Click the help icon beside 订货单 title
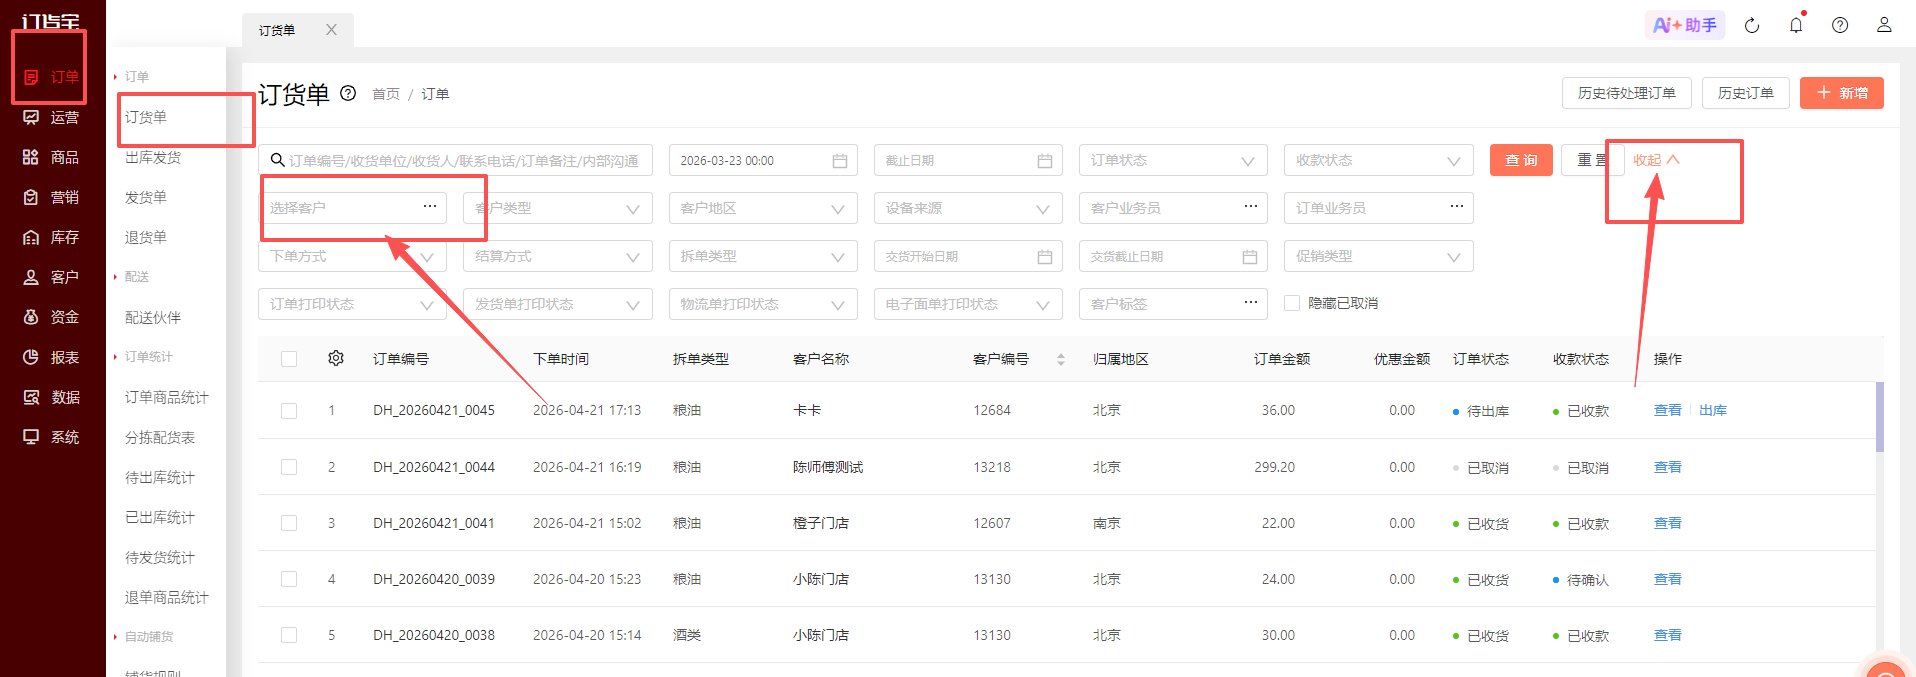Viewport: 1916px width, 677px height. (348, 93)
